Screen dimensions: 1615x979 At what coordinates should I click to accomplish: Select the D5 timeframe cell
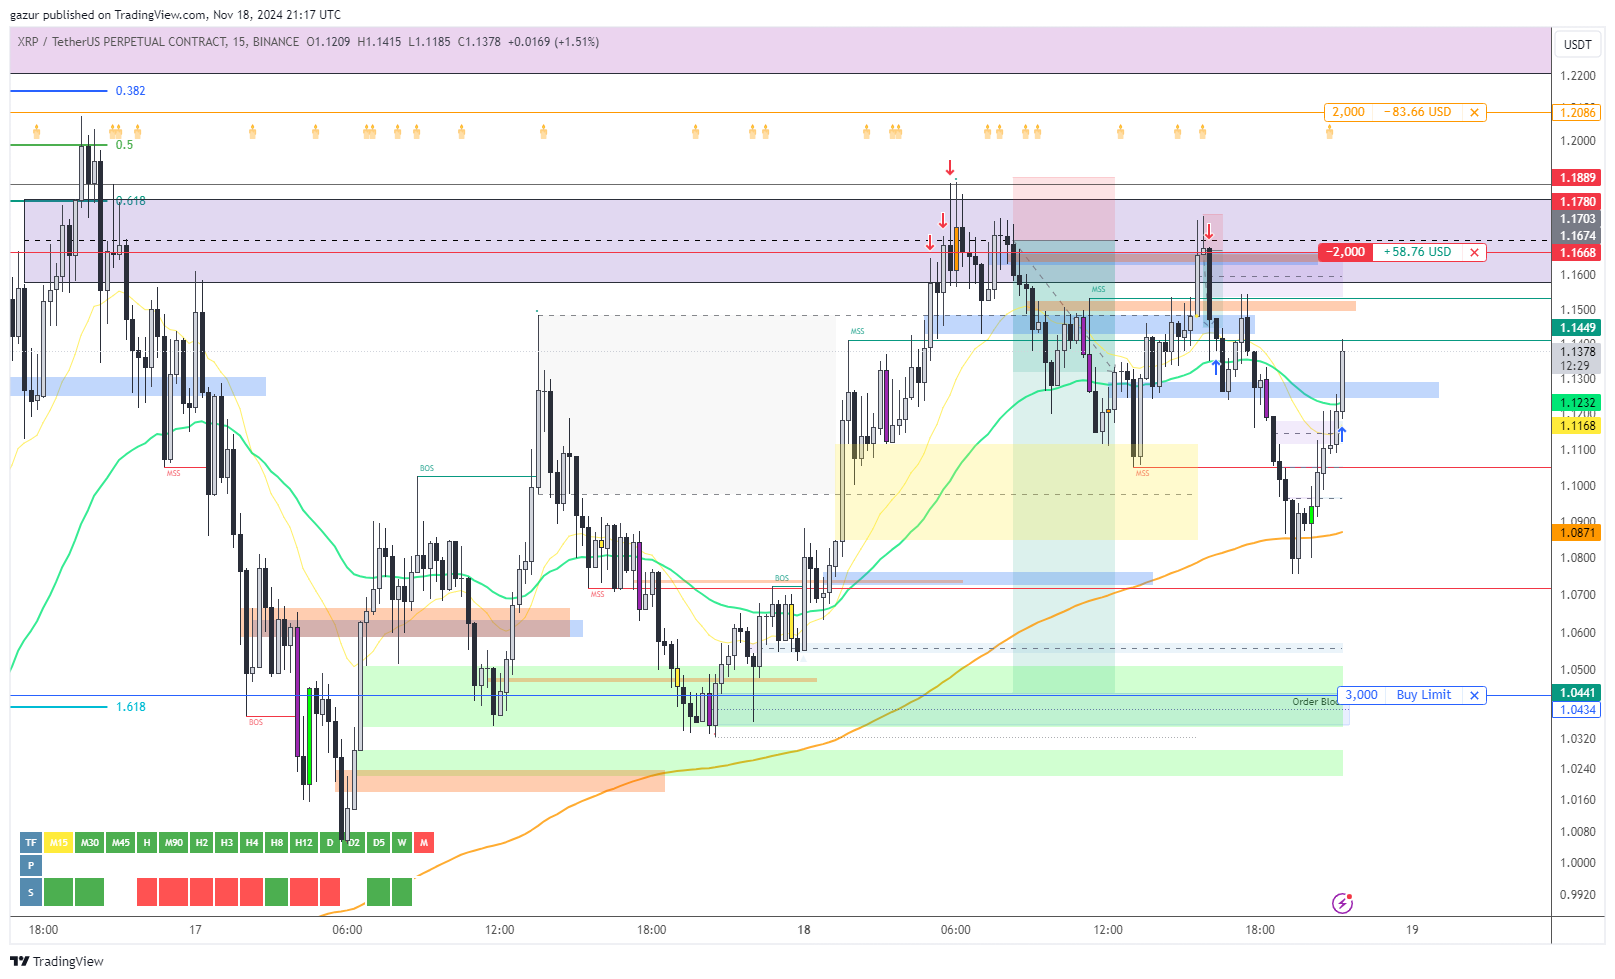(x=379, y=842)
